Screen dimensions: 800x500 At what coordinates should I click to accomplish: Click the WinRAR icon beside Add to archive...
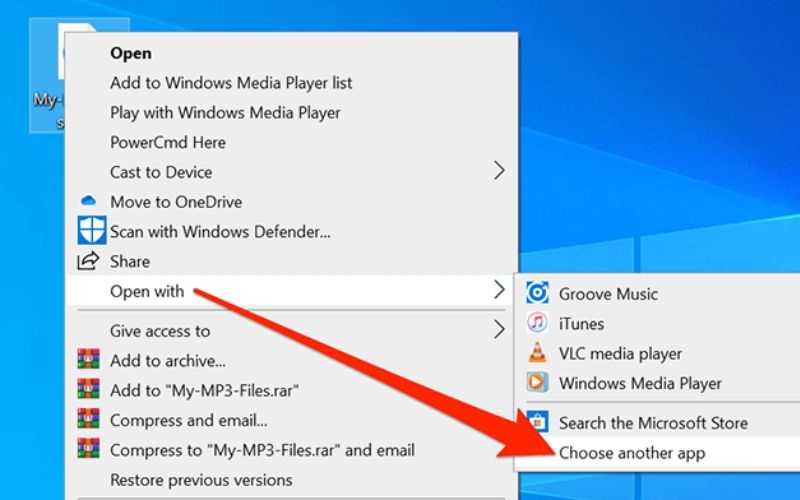88,359
